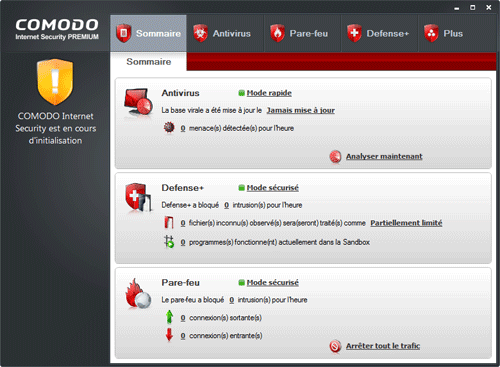Screen dimensions: 500x367
Task: Click the Analyser maintenant link
Action: tap(384, 156)
